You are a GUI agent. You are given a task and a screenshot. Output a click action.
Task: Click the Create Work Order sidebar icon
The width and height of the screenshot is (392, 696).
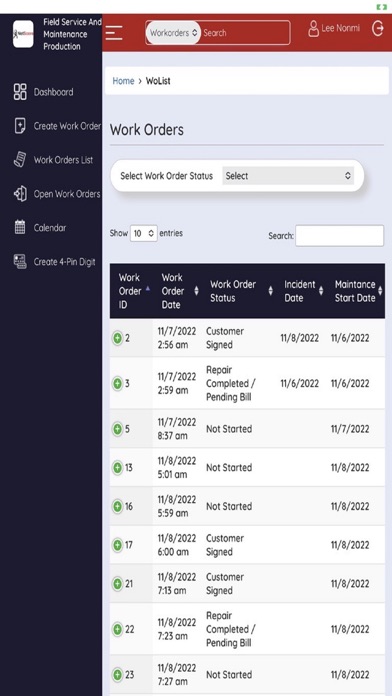(20, 126)
